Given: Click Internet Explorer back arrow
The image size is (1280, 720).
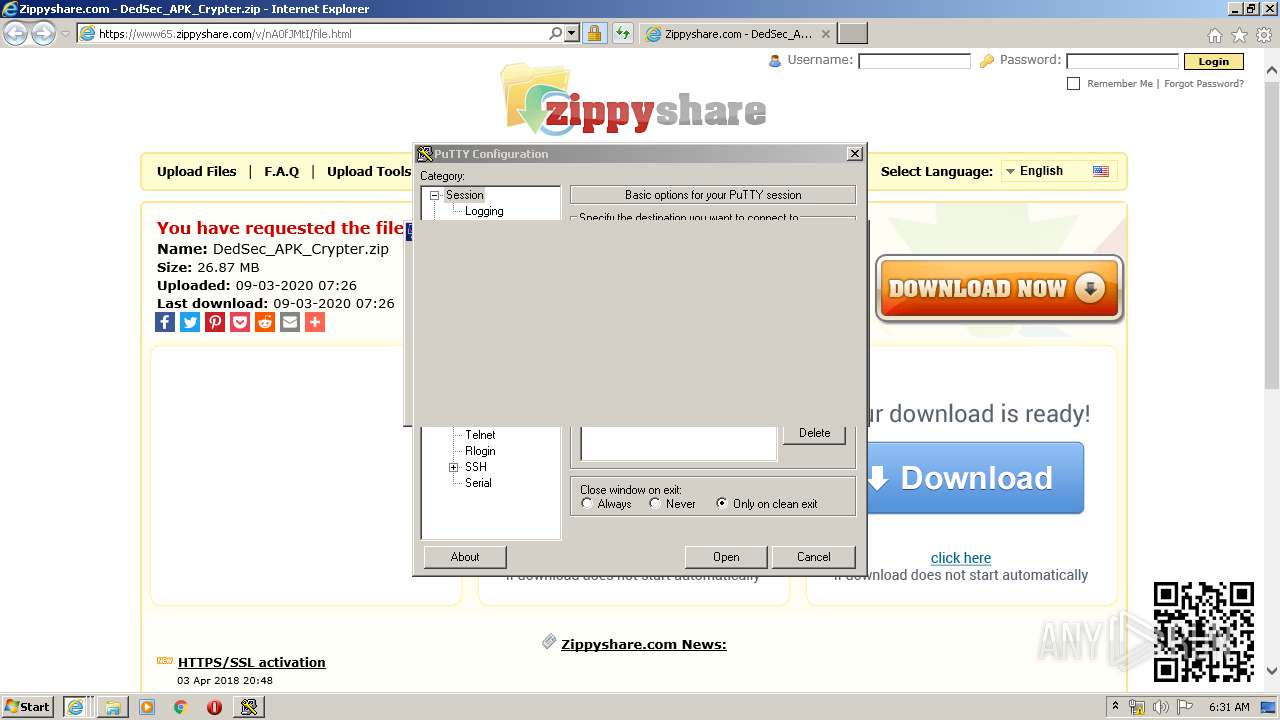Looking at the screenshot, I should pos(16,33).
